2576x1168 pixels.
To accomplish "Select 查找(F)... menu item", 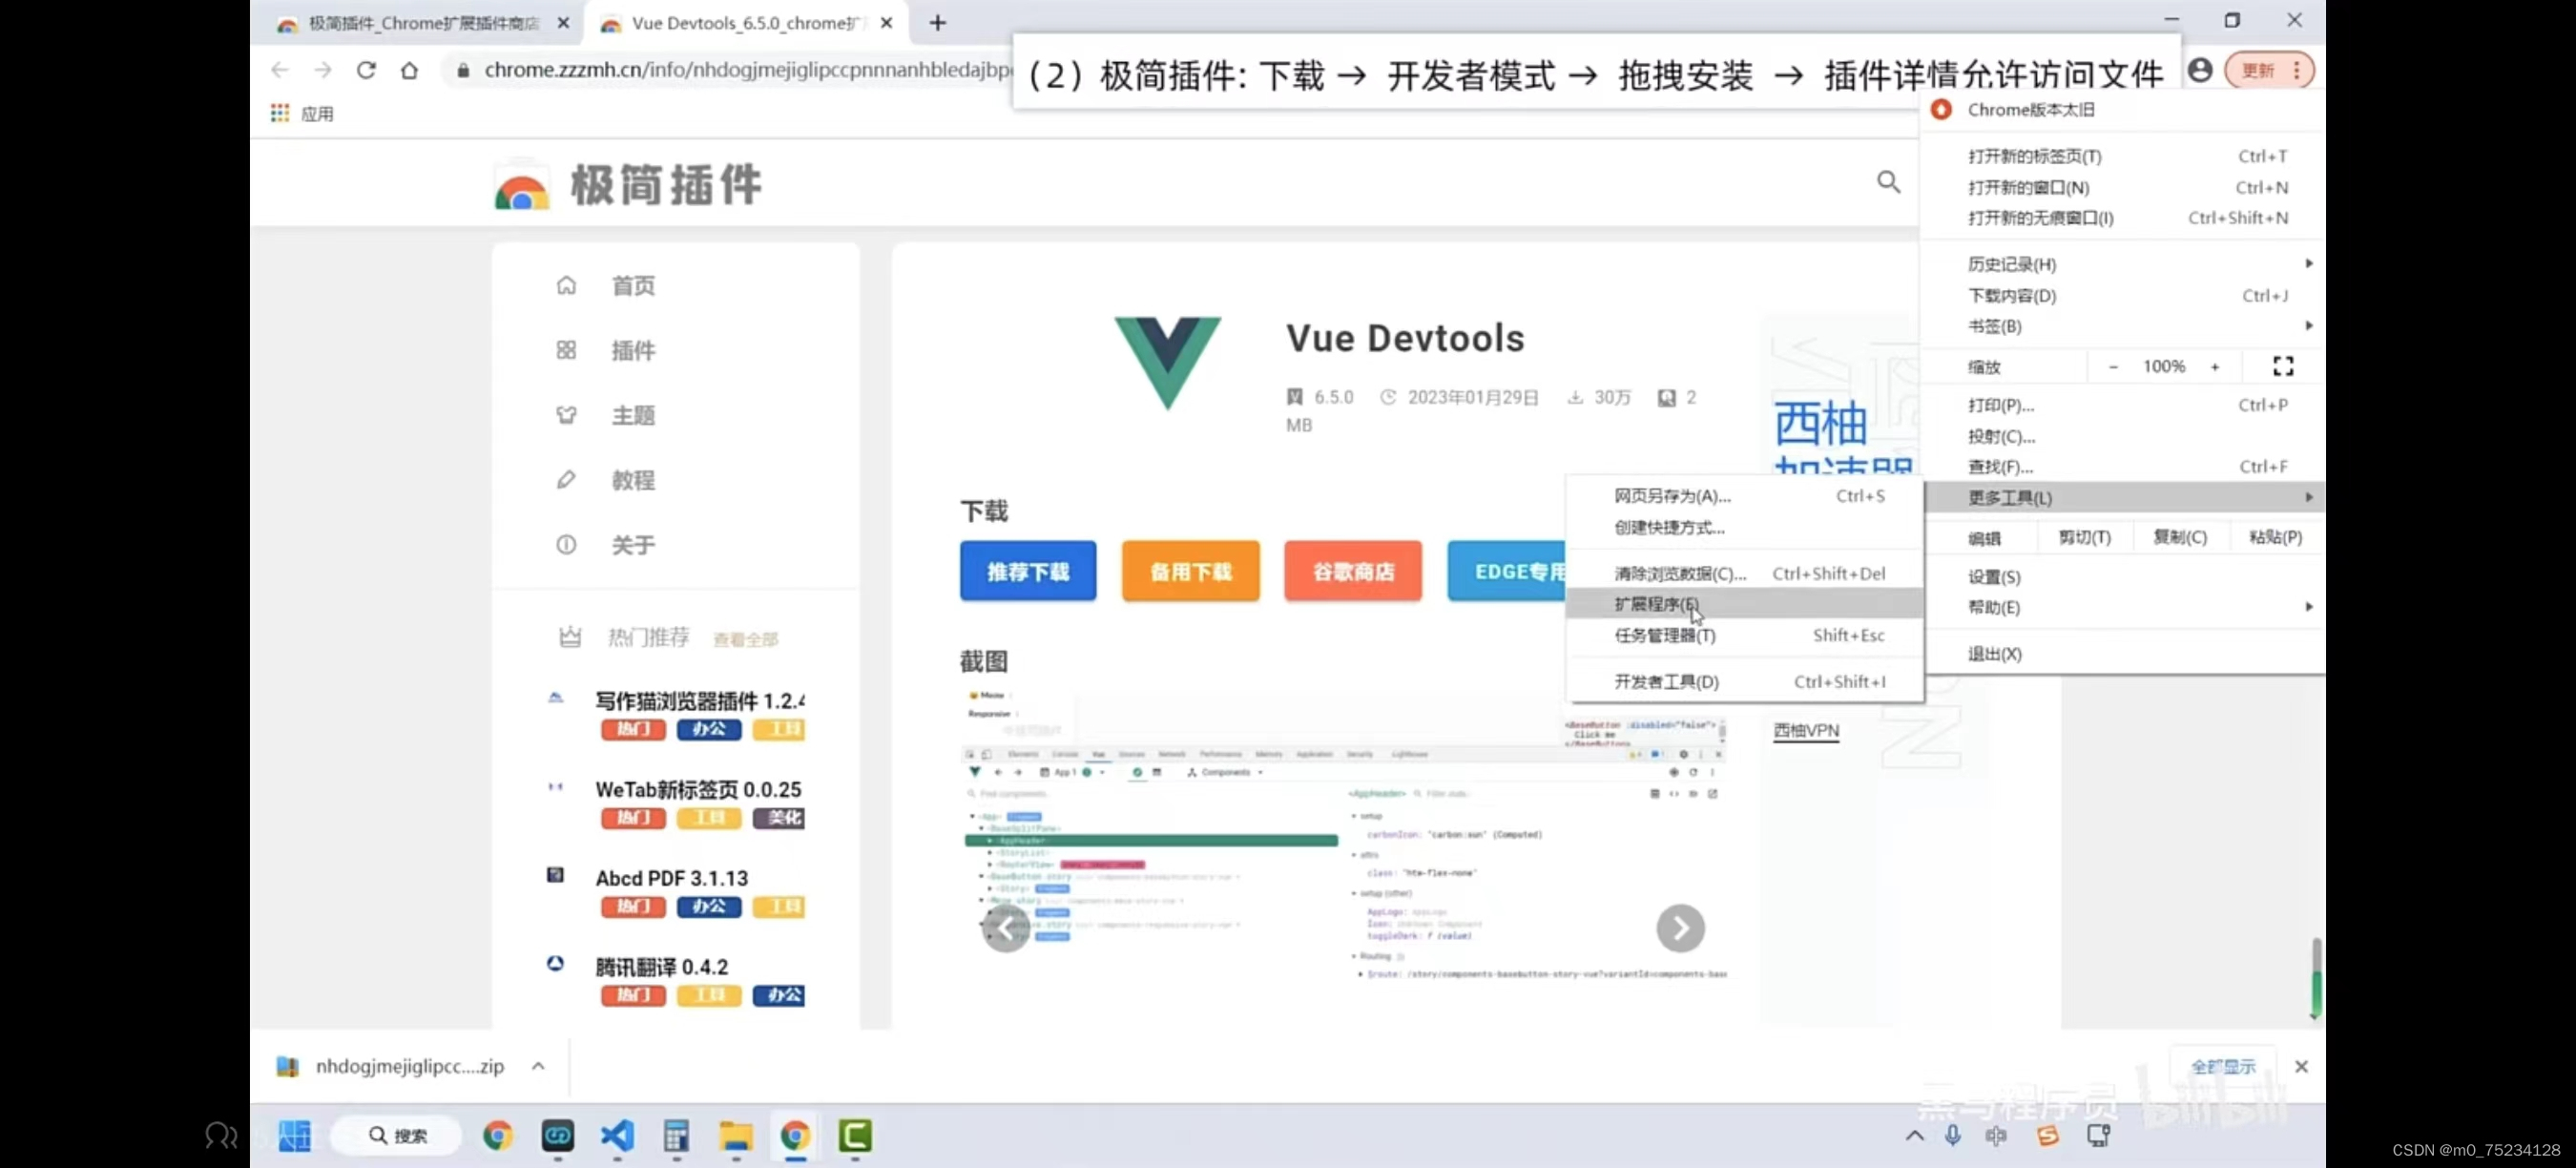I will click(x=2122, y=467).
